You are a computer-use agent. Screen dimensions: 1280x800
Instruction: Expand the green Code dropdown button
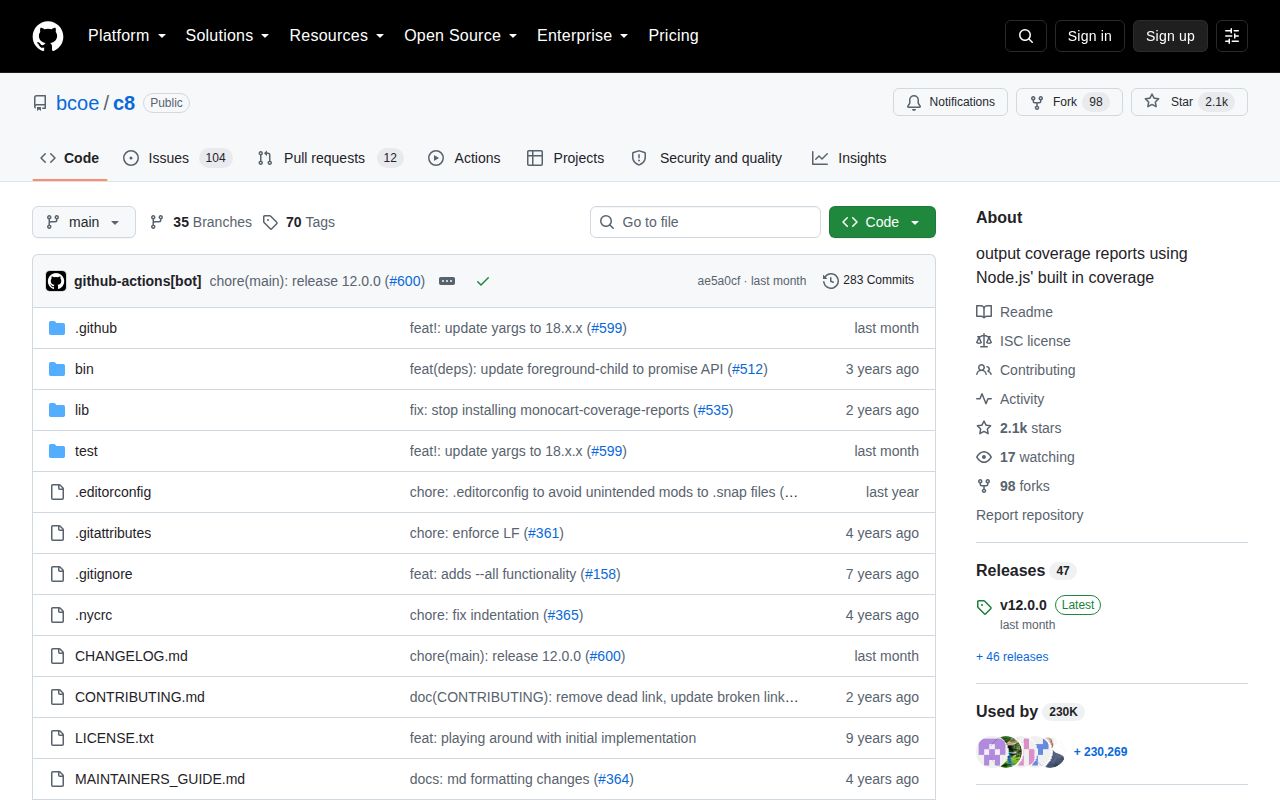point(882,222)
